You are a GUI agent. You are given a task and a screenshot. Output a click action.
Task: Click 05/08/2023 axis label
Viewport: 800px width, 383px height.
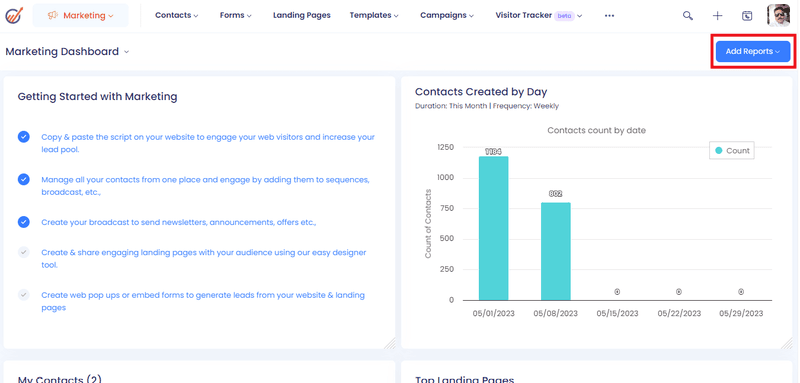[x=556, y=313]
